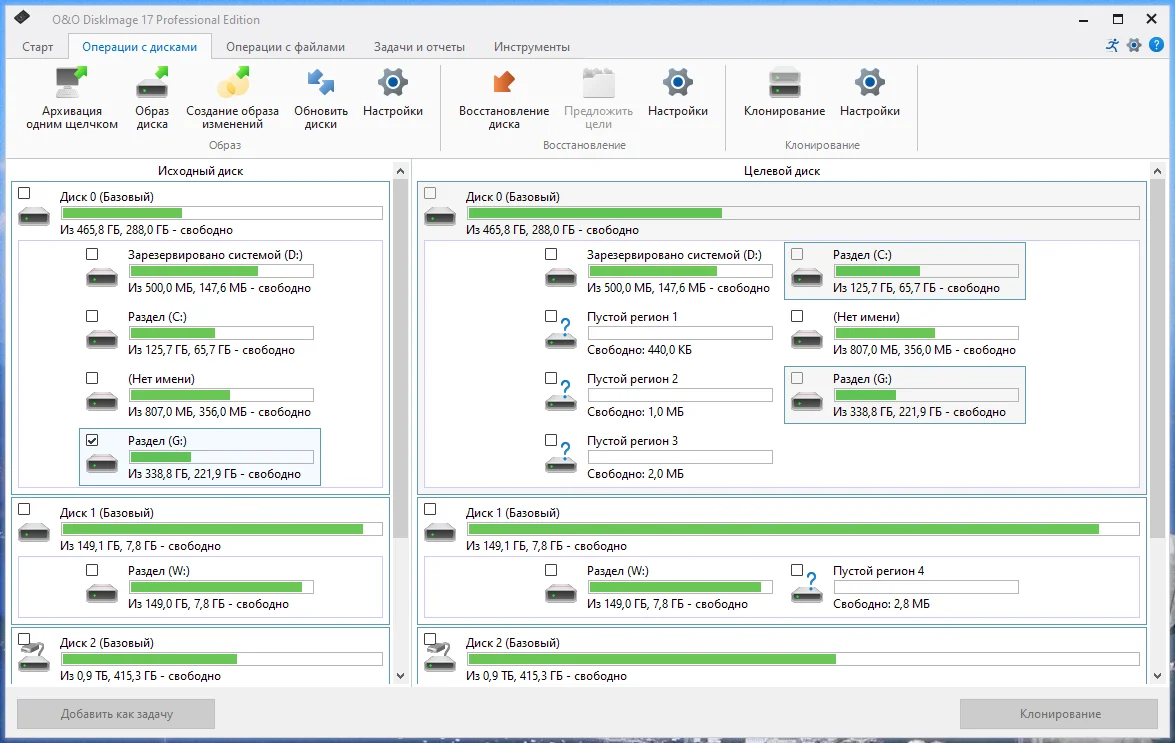Click the source Диск 2 USB drive icon
Image resolution: width=1175 pixels, height=743 pixels.
[x=34, y=657]
